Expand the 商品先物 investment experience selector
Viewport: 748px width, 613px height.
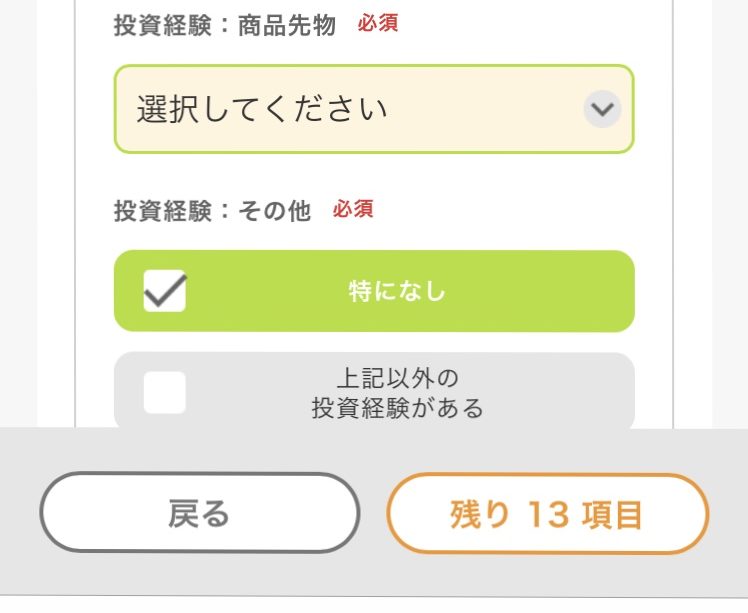[374, 109]
